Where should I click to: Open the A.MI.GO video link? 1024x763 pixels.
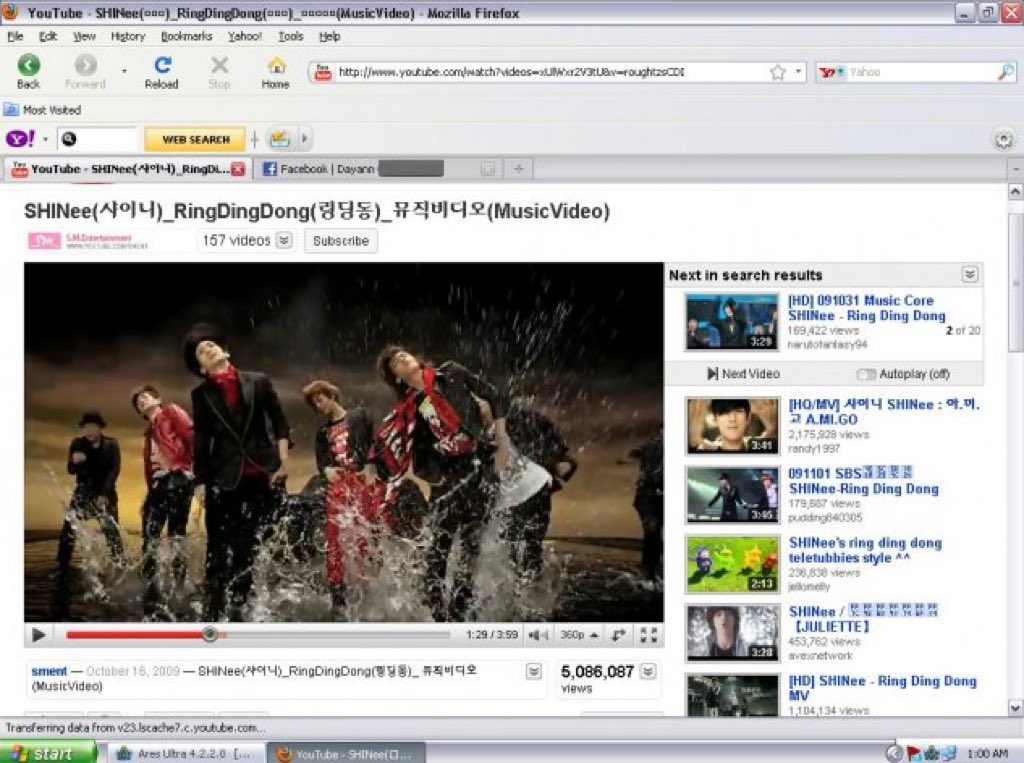click(884, 412)
